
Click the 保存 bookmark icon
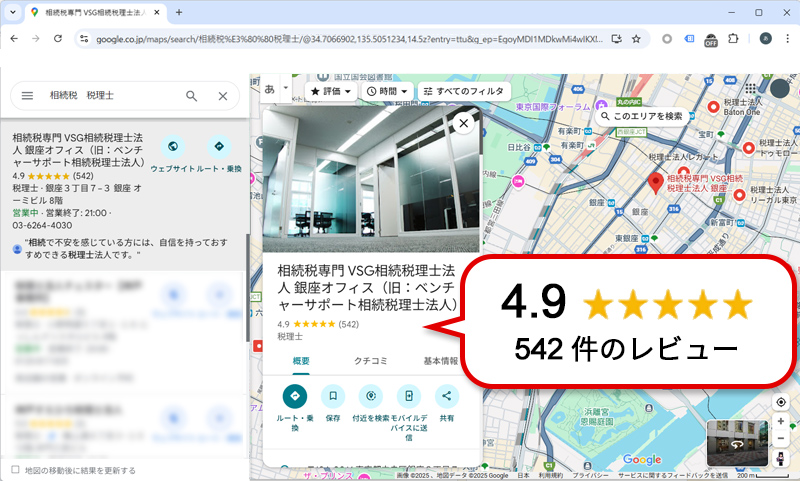(333, 396)
